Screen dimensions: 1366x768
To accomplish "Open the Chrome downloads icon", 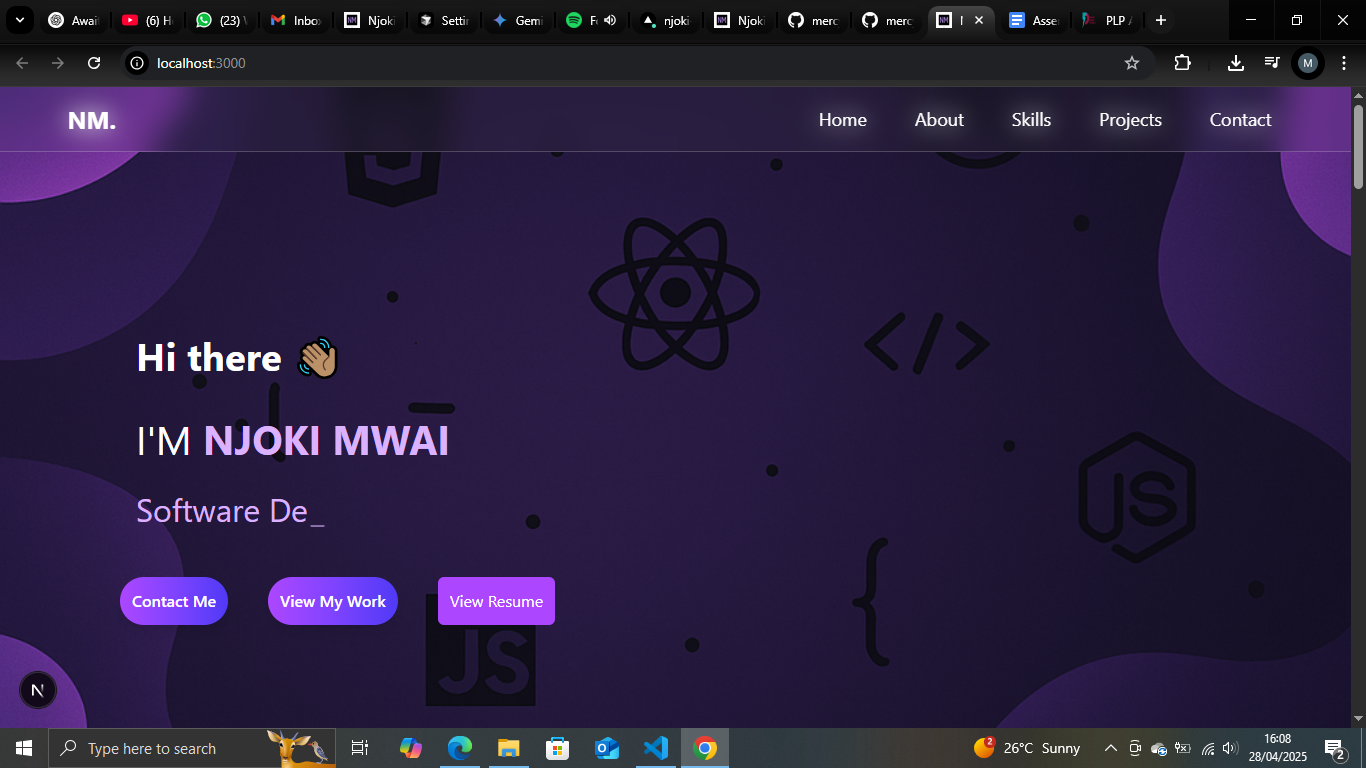I will (x=1236, y=63).
